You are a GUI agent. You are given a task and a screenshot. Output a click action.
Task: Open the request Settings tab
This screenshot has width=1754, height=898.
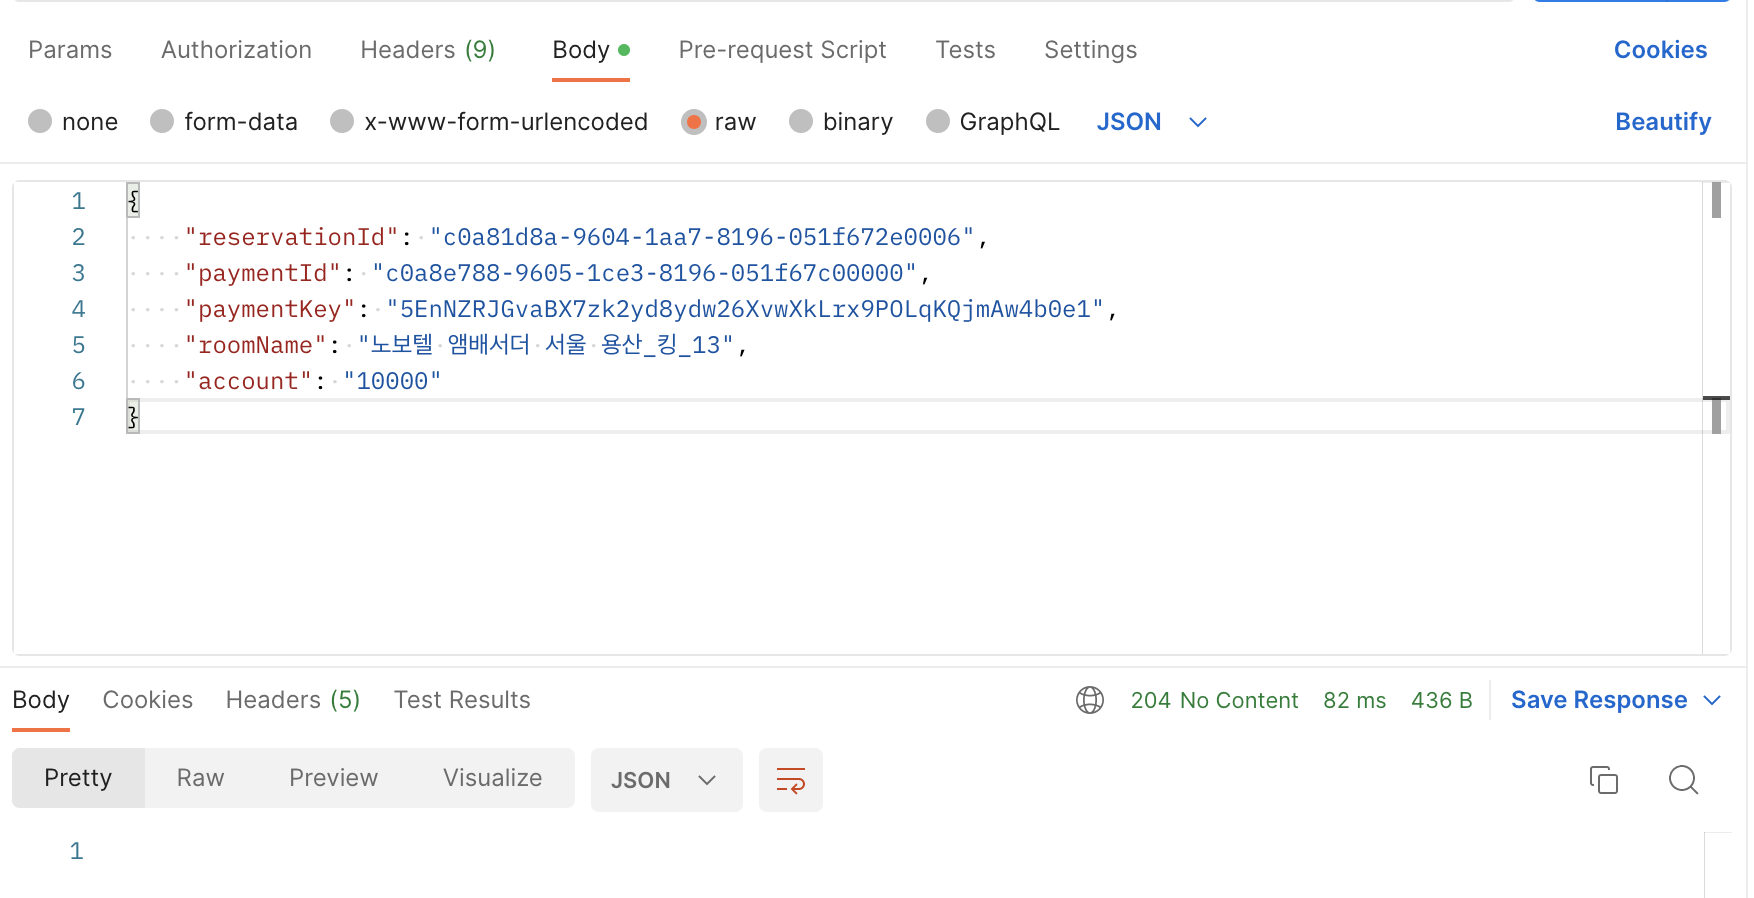pos(1090,50)
